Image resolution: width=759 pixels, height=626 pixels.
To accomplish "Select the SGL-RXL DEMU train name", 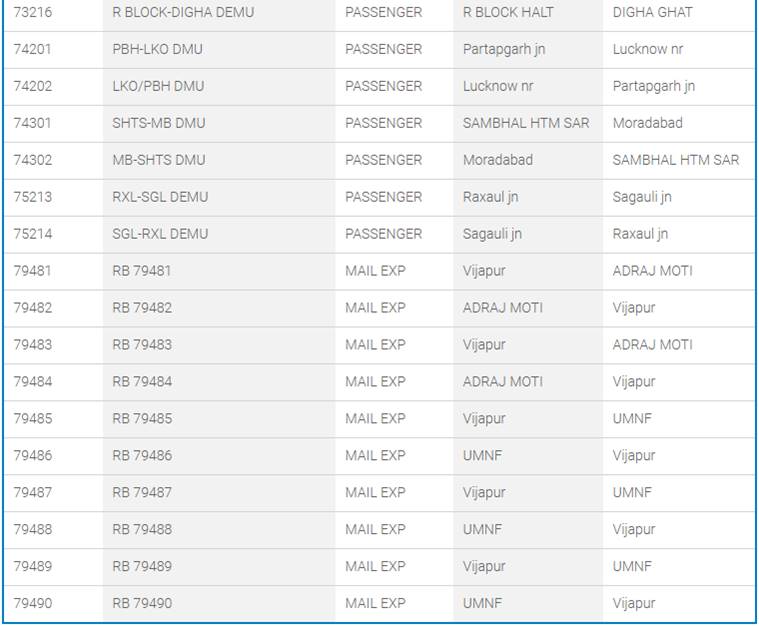I will point(160,234).
